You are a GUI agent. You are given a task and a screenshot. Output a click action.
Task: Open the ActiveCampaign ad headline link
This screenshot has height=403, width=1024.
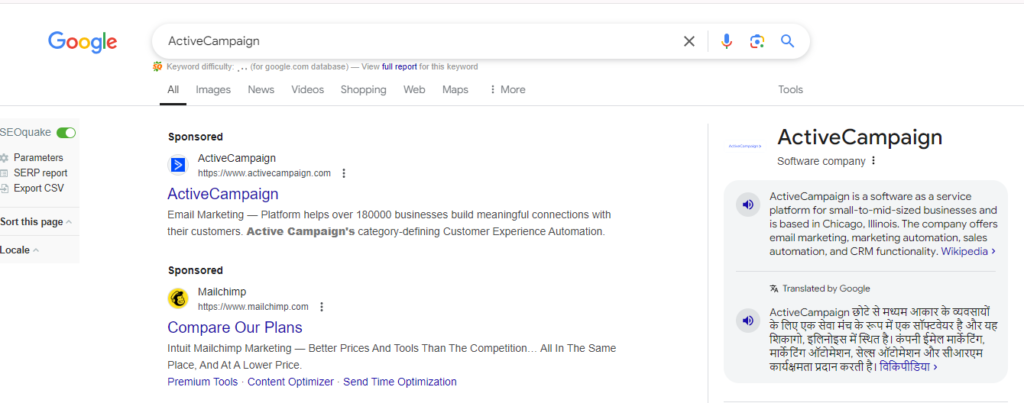223,194
